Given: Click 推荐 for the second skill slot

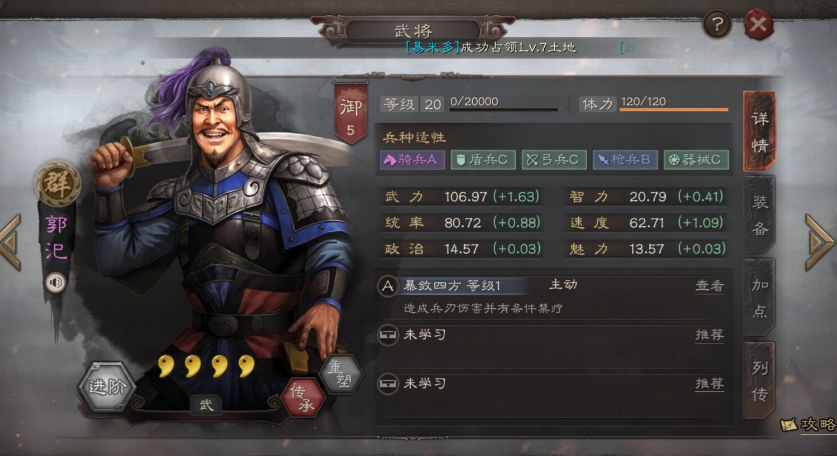Looking at the screenshot, I should (x=709, y=335).
